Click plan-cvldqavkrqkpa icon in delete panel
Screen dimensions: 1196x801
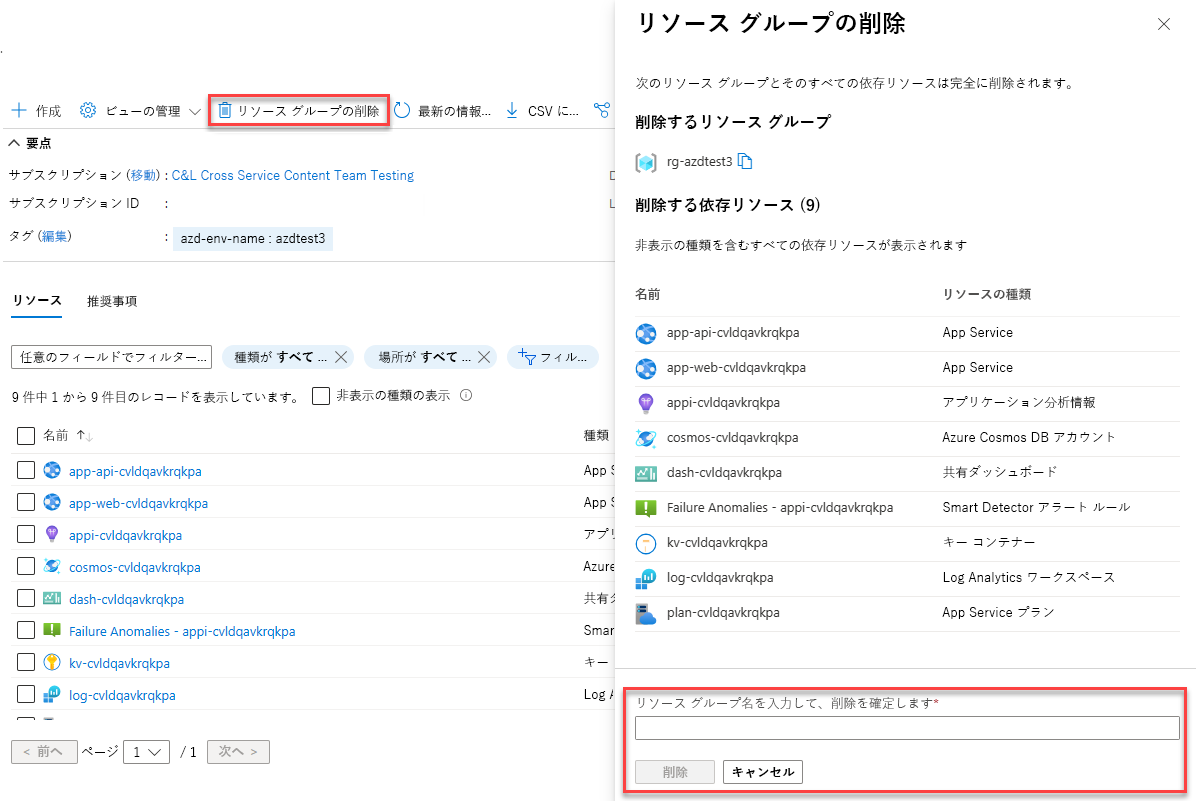(x=646, y=613)
